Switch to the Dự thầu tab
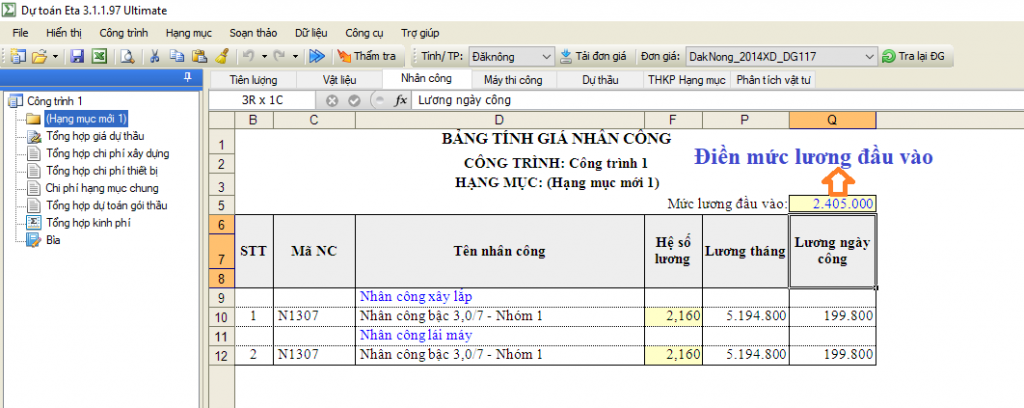The height and width of the screenshot is (408, 1024). (x=600, y=80)
